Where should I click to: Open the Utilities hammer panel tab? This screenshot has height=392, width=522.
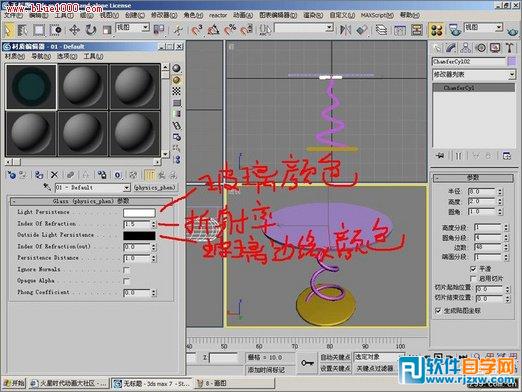[x=510, y=48]
